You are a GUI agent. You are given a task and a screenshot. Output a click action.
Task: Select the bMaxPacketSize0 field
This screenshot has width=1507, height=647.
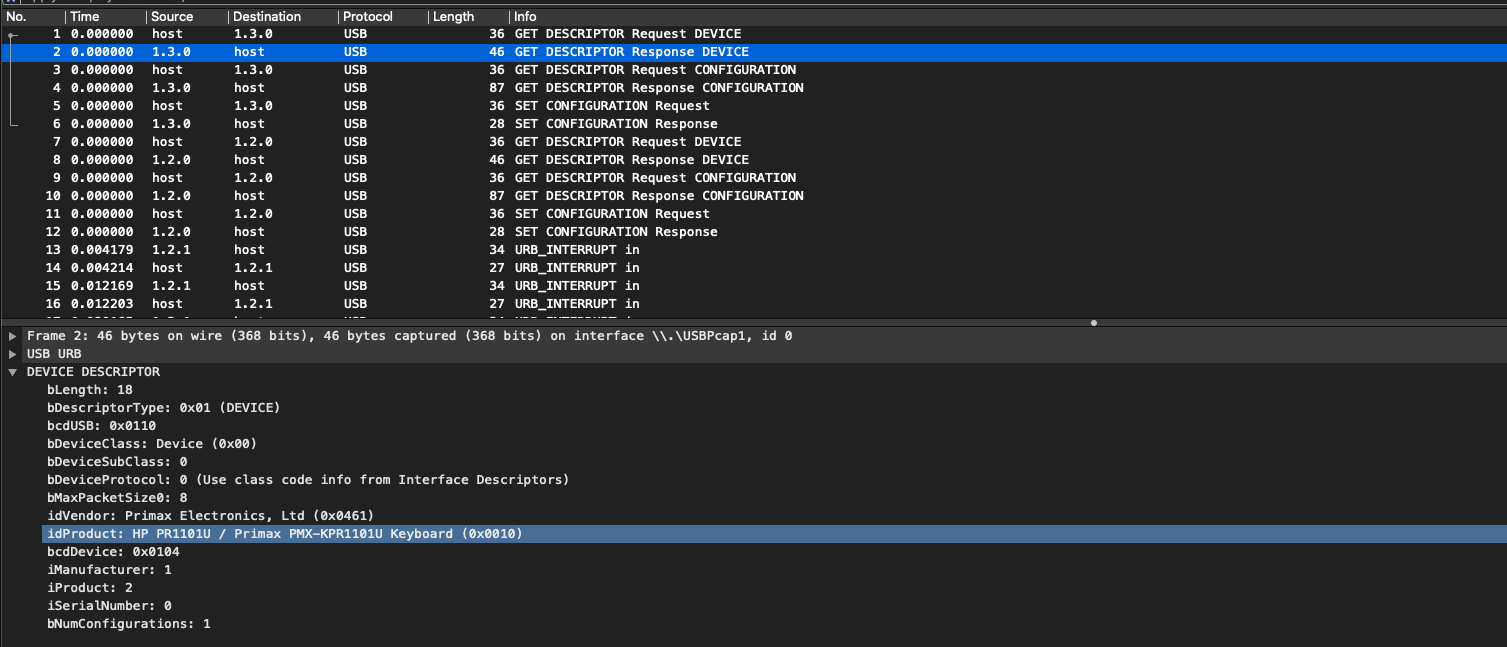click(x=117, y=498)
